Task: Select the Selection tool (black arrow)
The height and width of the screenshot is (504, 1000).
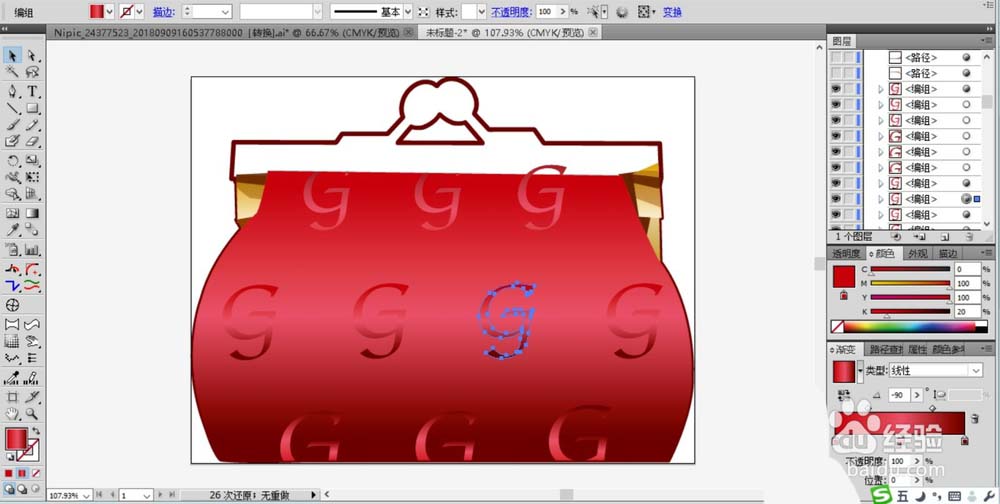Action: tap(12, 56)
